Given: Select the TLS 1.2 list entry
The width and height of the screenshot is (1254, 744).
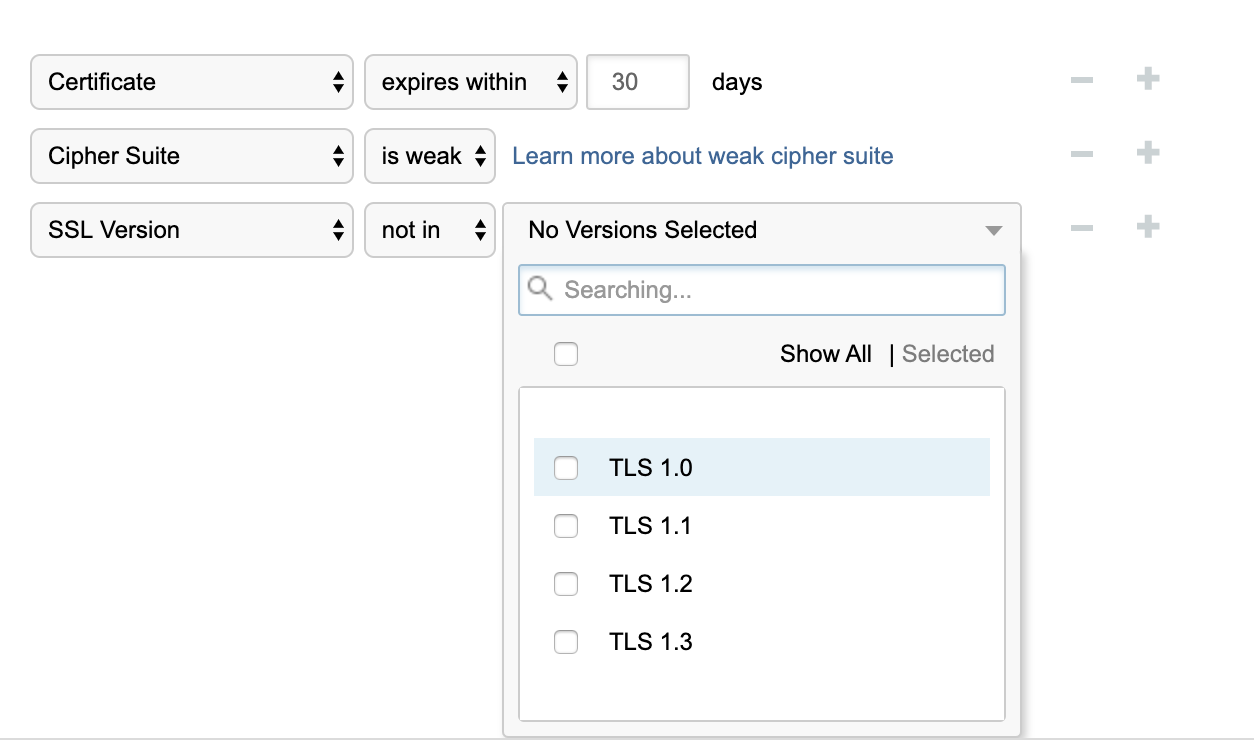Looking at the screenshot, I should click(762, 584).
